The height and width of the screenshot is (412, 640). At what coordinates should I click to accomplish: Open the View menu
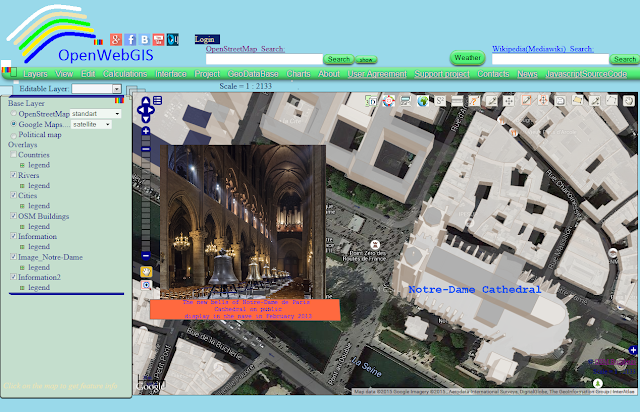[64, 74]
